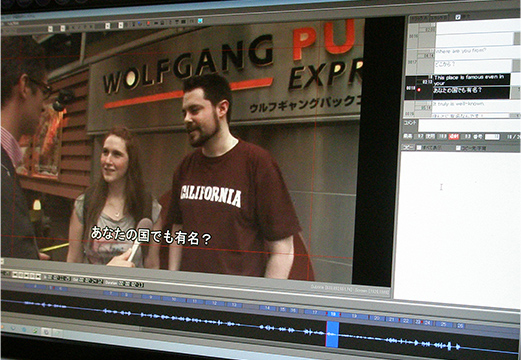Open the second white dropdown in the top toolbar
The image size is (521, 360).
(63, 28)
